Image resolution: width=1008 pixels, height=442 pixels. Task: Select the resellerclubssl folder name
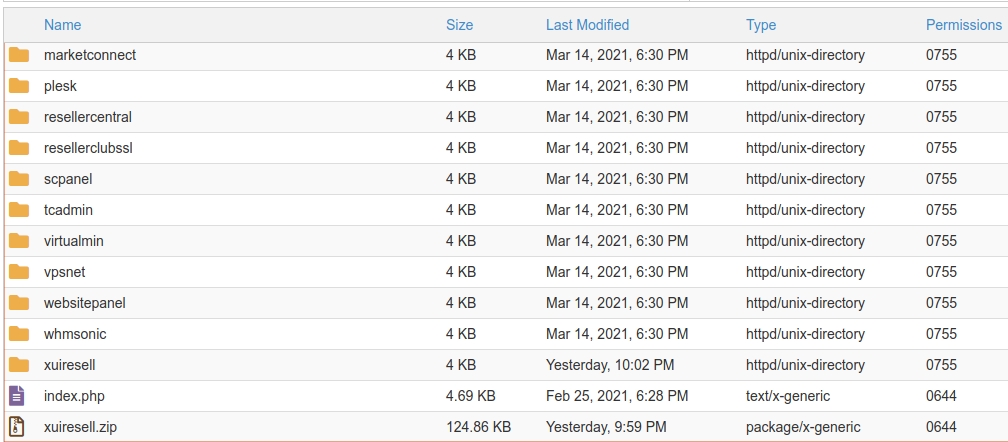88,148
